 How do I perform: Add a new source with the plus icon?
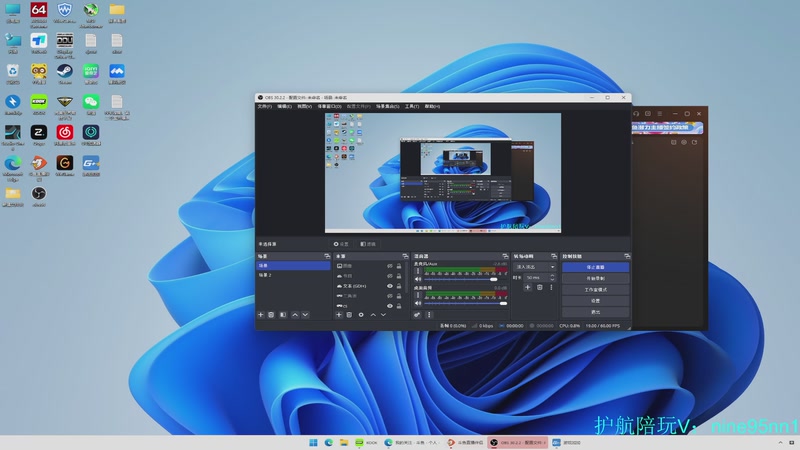coord(338,315)
